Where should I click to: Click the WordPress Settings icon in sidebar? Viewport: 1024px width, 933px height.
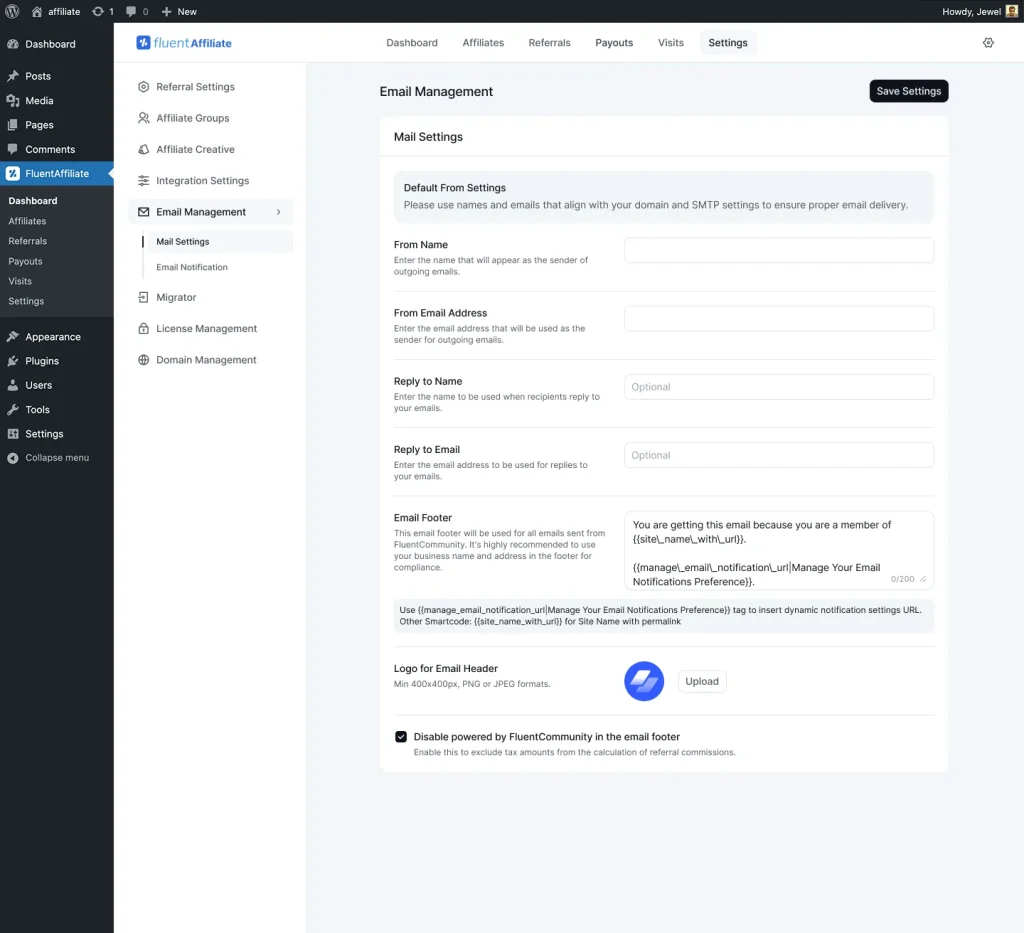tap(13, 434)
